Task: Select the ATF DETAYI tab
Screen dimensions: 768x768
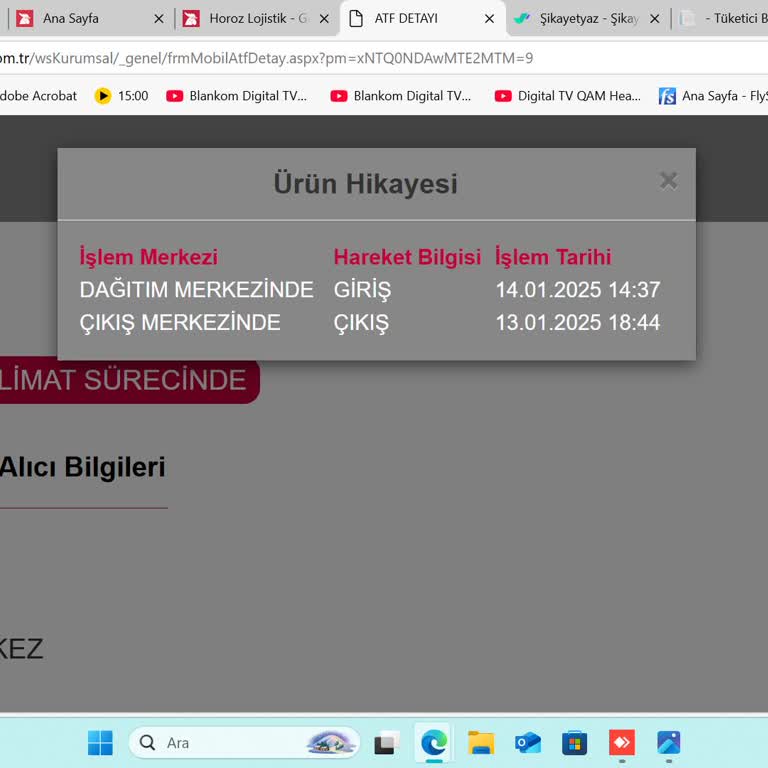Action: coord(422,19)
